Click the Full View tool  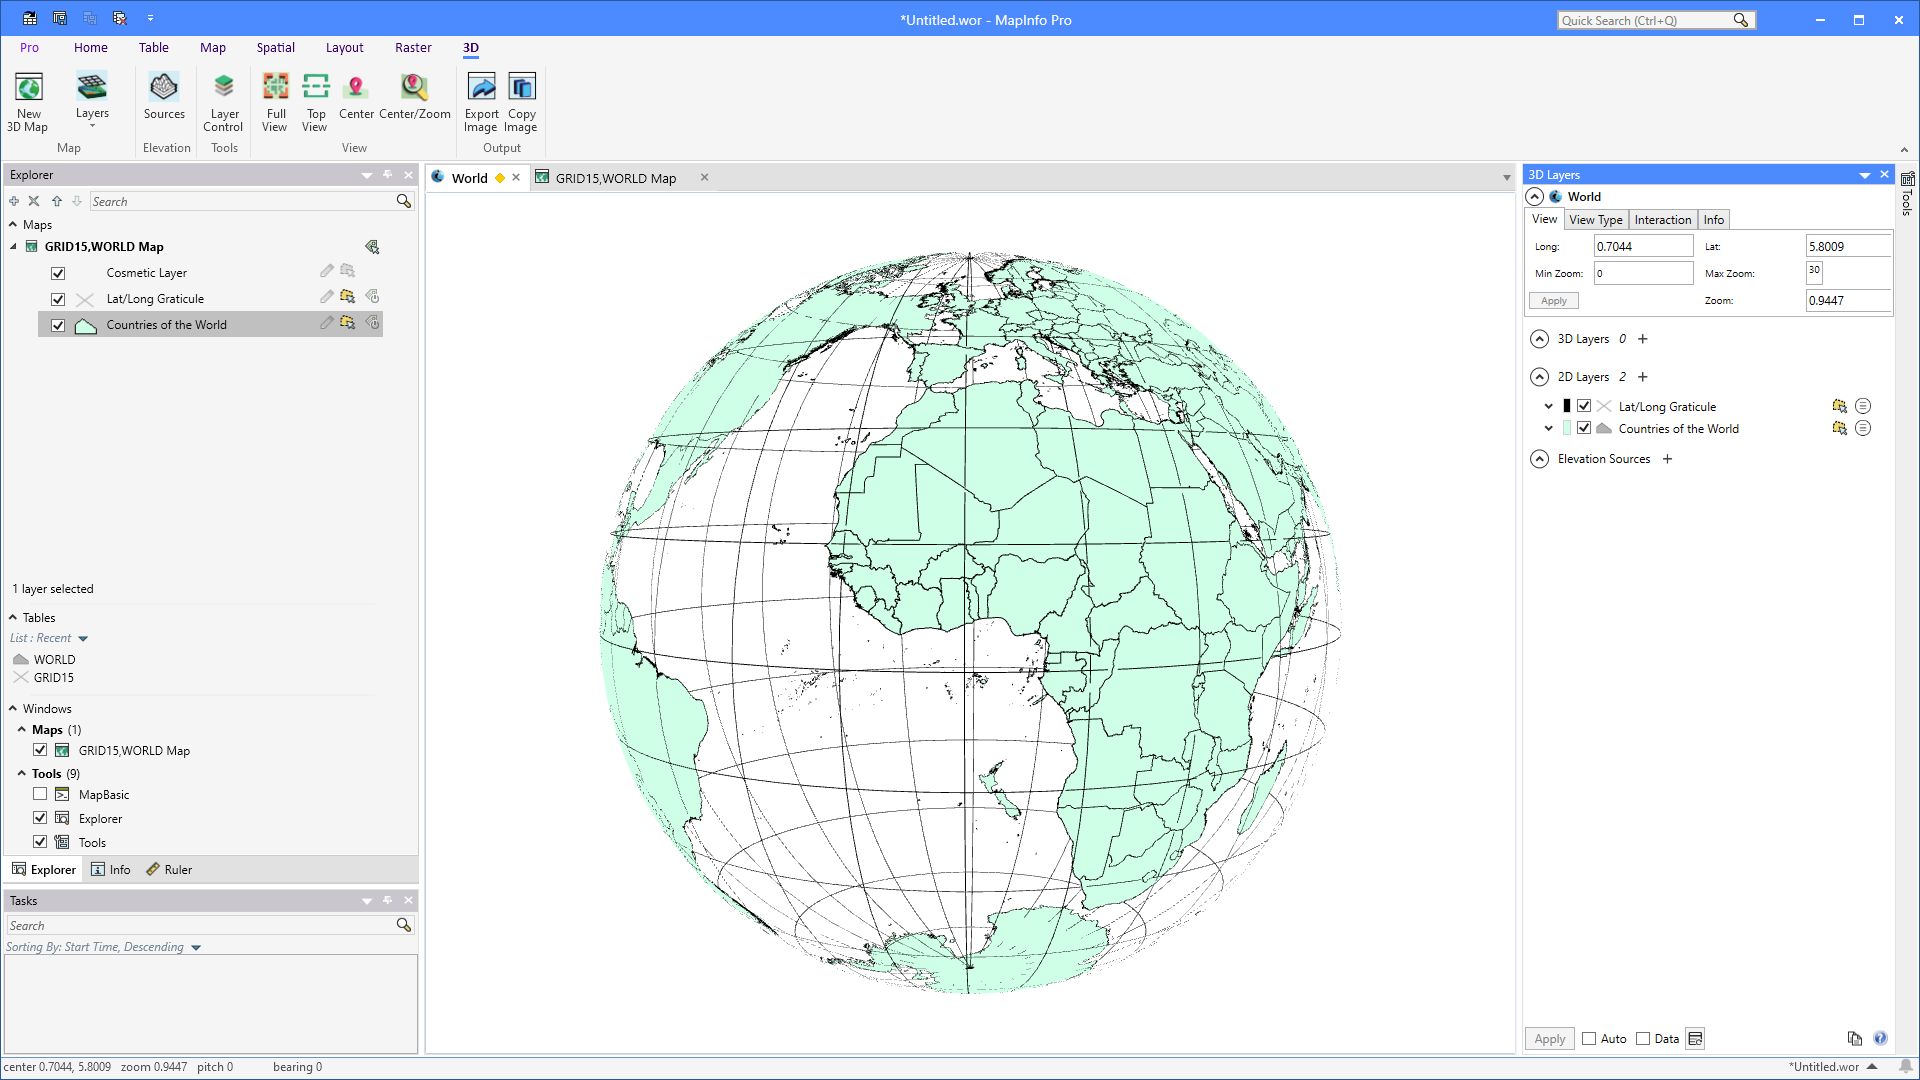(275, 100)
